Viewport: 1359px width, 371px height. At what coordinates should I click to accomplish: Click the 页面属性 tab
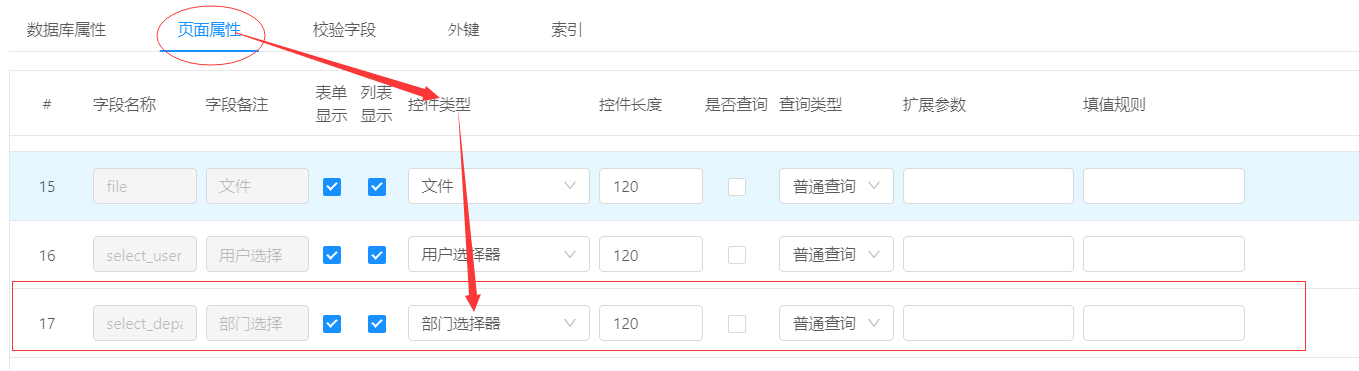tap(209, 30)
